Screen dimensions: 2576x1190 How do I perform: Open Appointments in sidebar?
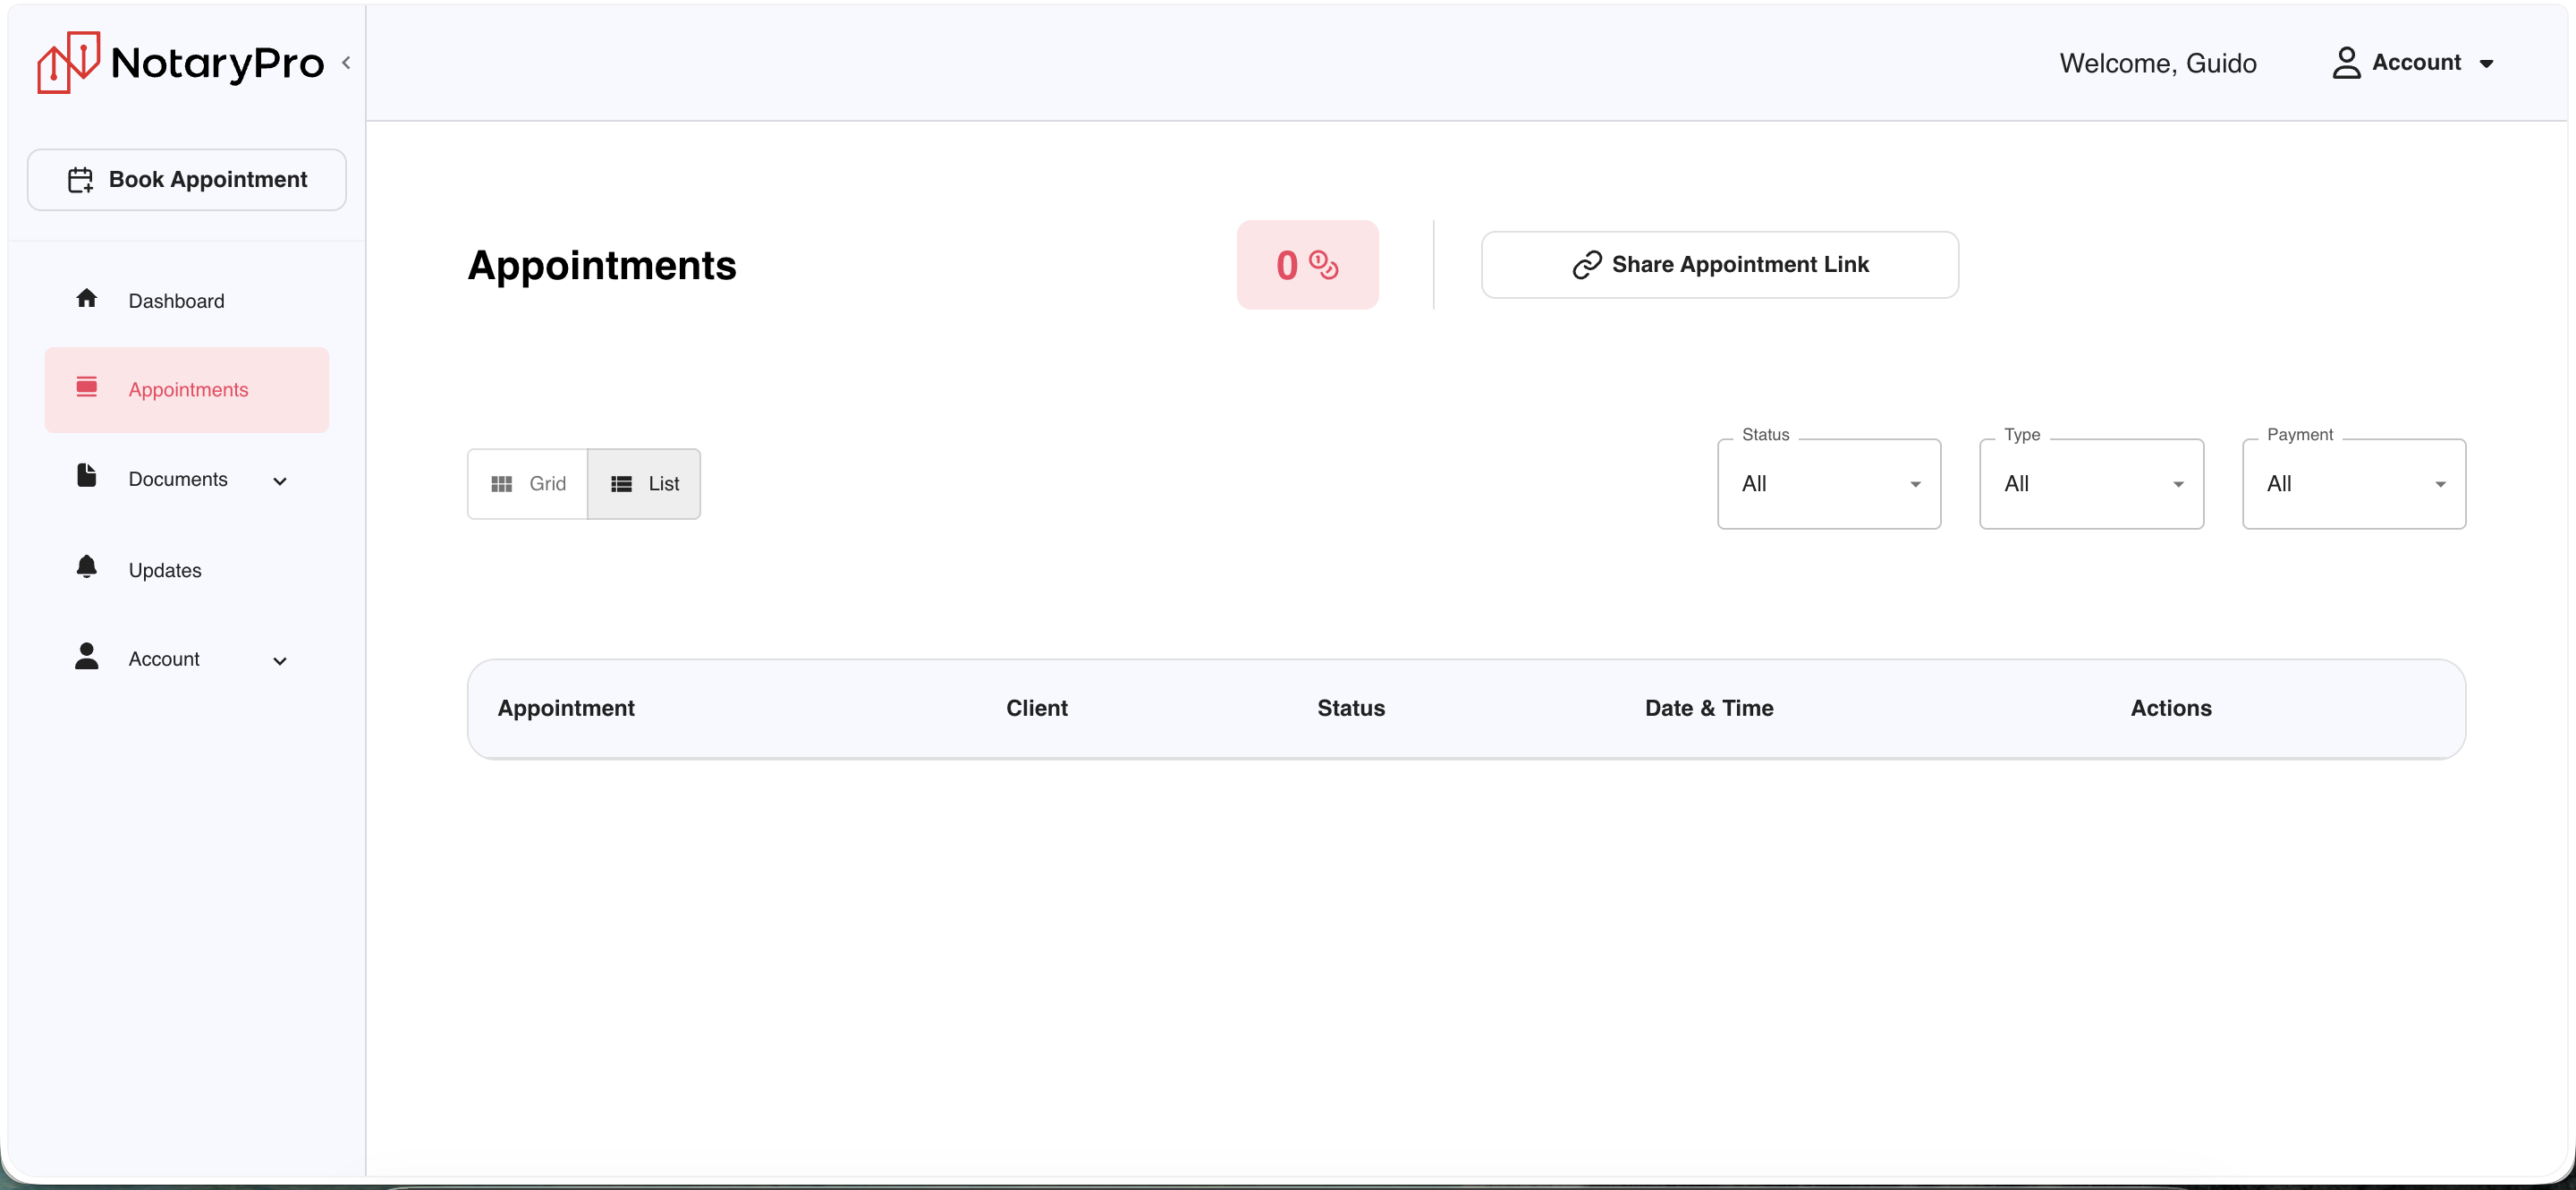[x=187, y=390]
